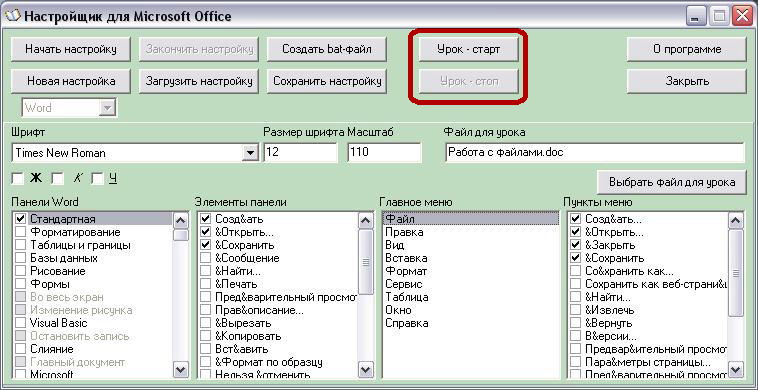Check the &Вырезать element checkbox
The height and width of the screenshot is (390, 758).
tap(205, 323)
